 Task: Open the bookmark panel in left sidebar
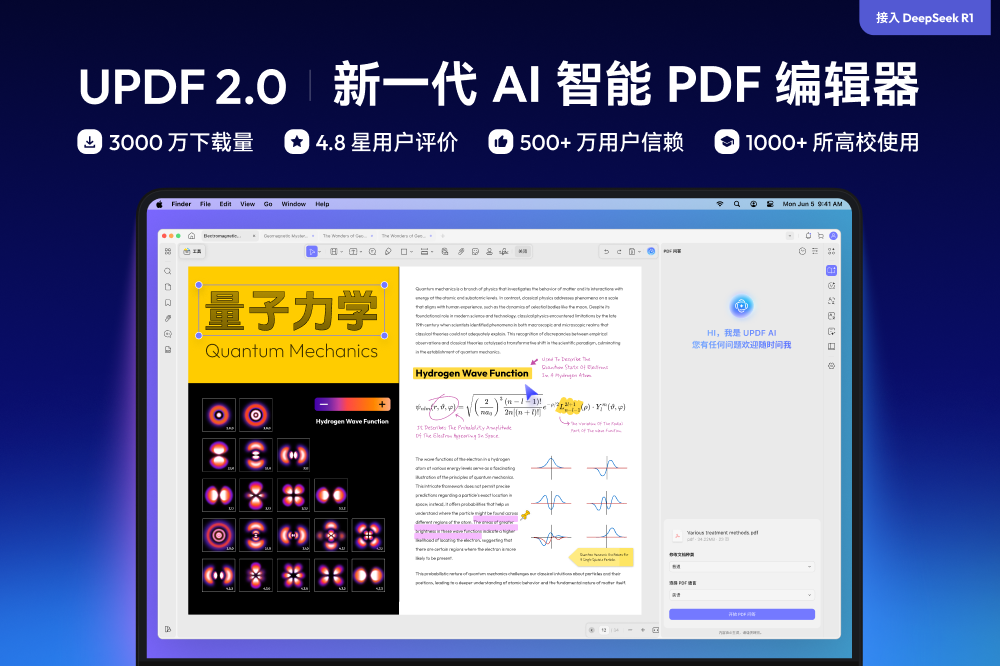pos(168,302)
